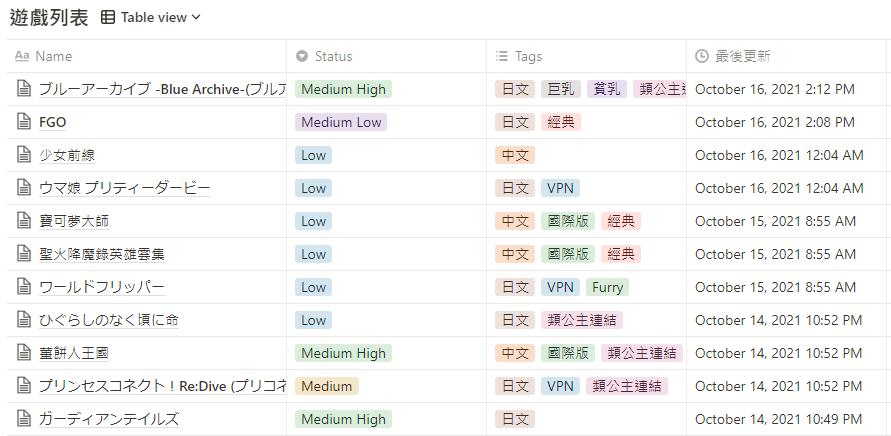Open the FGO page
The image size is (891, 436).
click(x=53, y=122)
